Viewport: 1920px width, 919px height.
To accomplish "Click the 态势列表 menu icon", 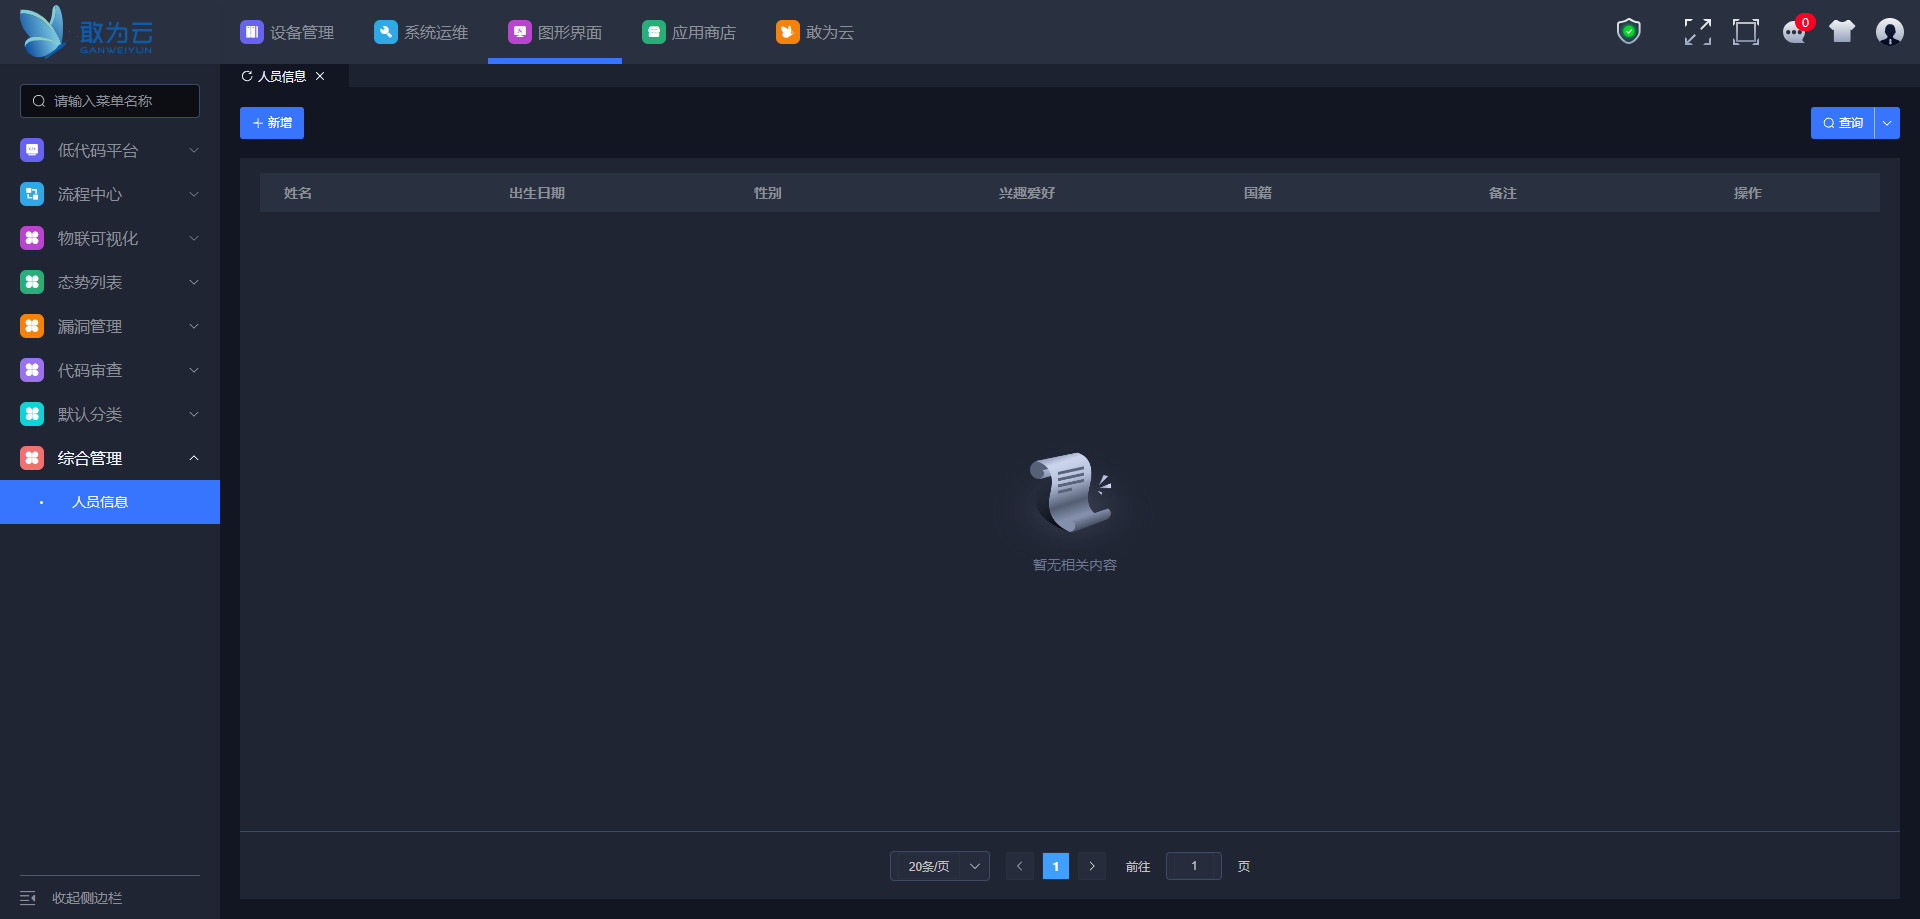I will click(32, 282).
